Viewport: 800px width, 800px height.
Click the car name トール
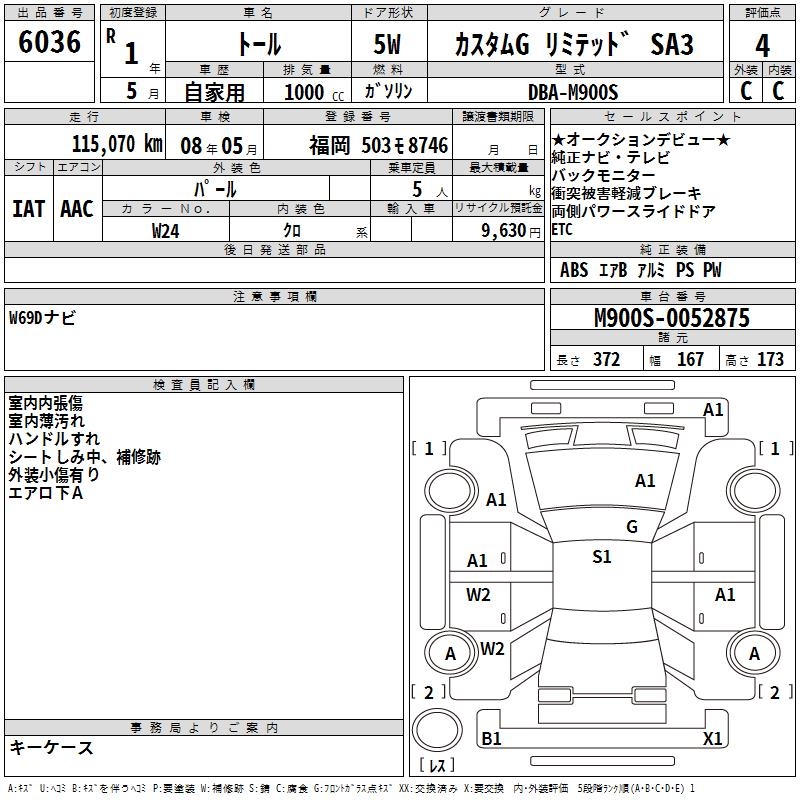pos(257,44)
